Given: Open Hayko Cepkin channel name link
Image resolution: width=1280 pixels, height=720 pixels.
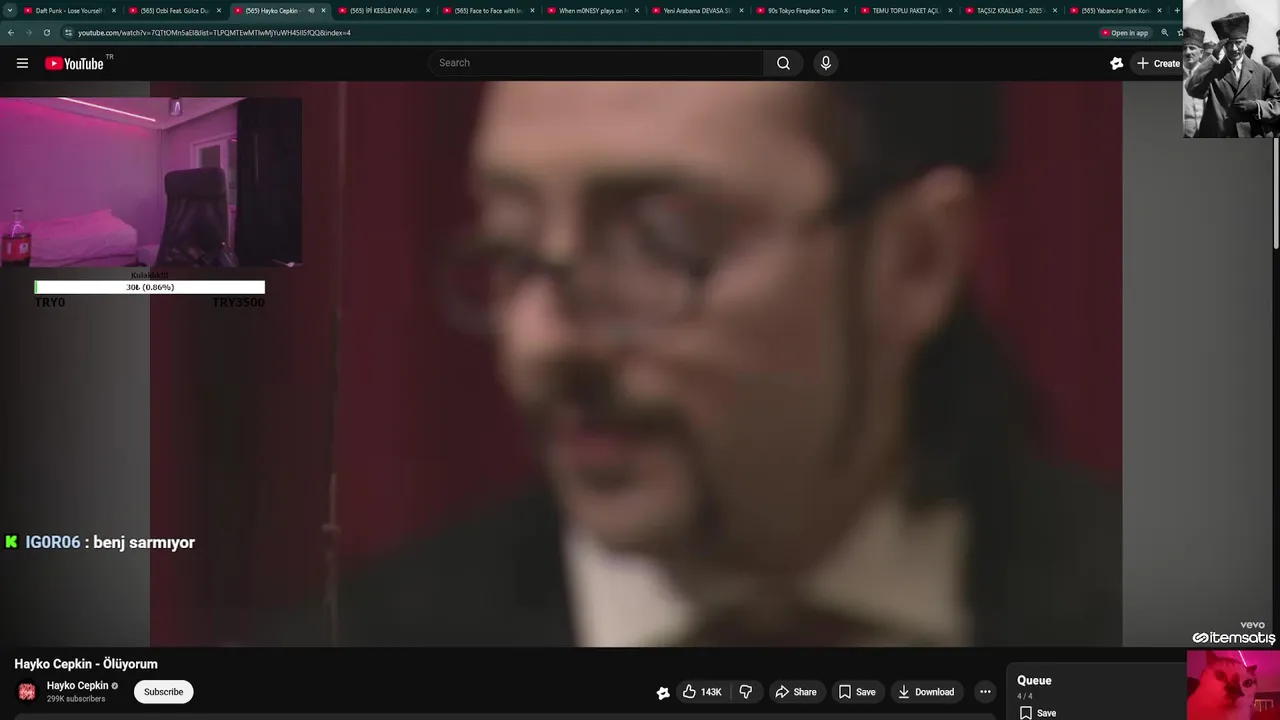Looking at the screenshot, I should tap(77, 686).
